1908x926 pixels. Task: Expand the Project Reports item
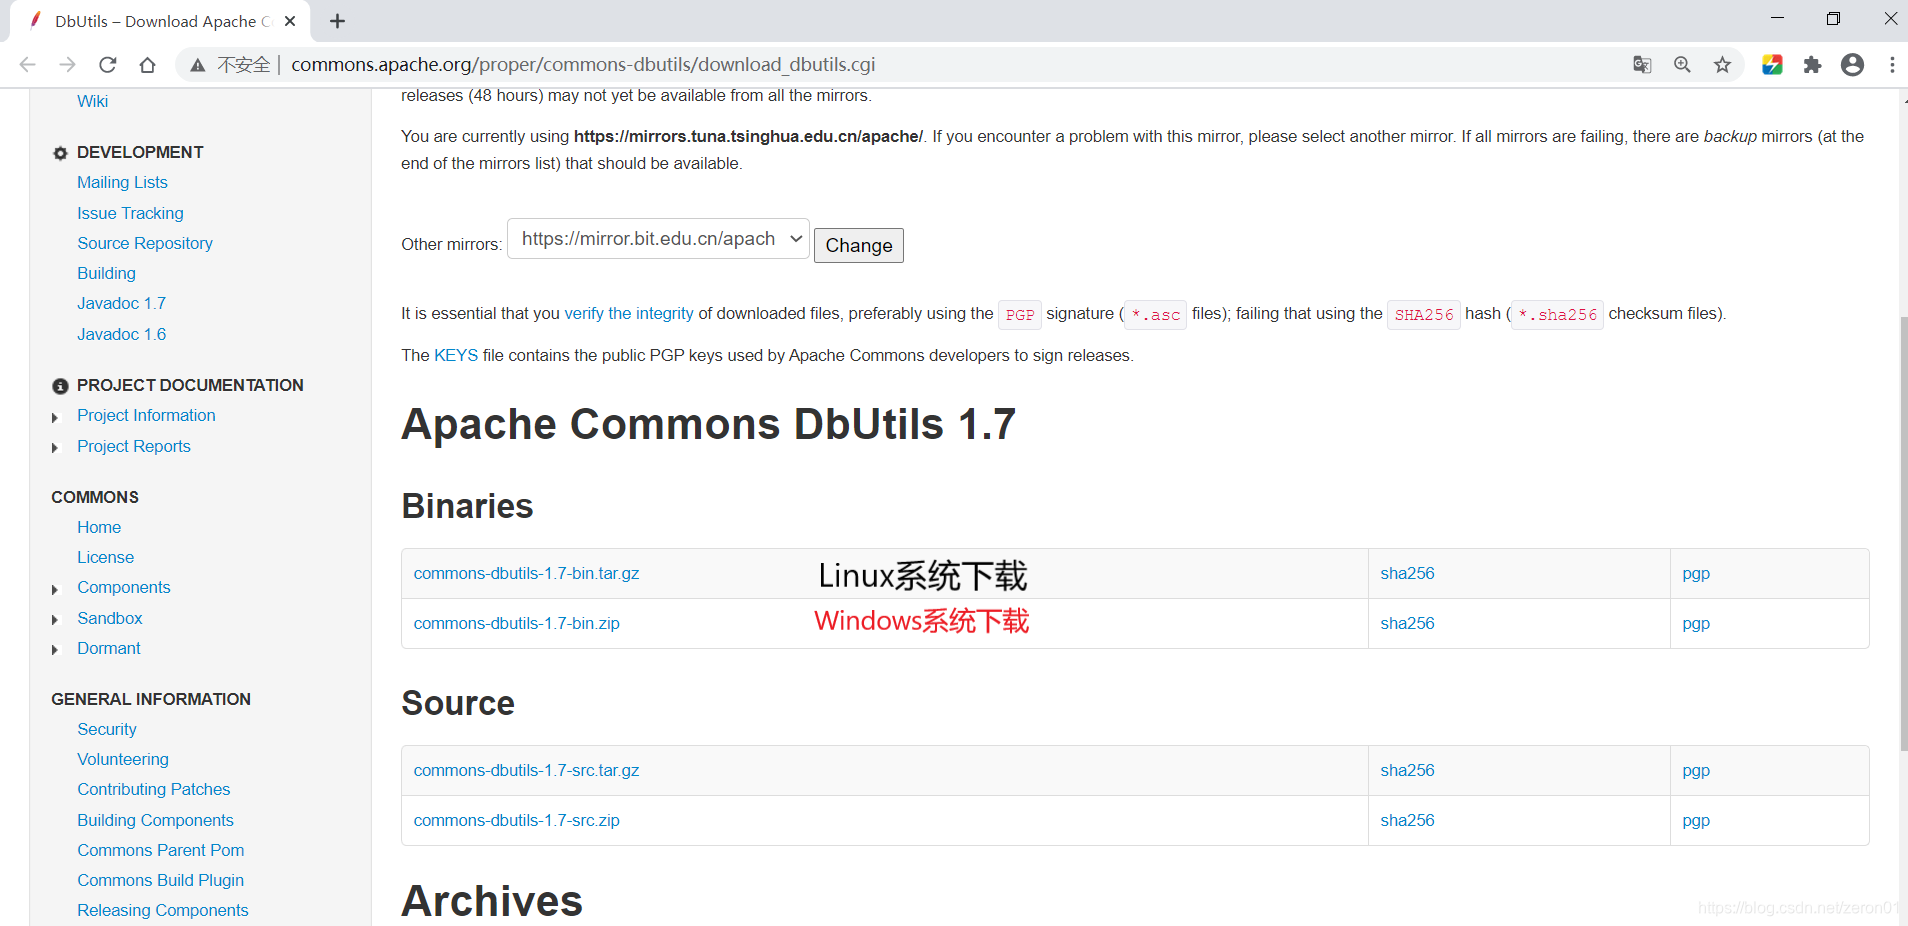(56, 448)
